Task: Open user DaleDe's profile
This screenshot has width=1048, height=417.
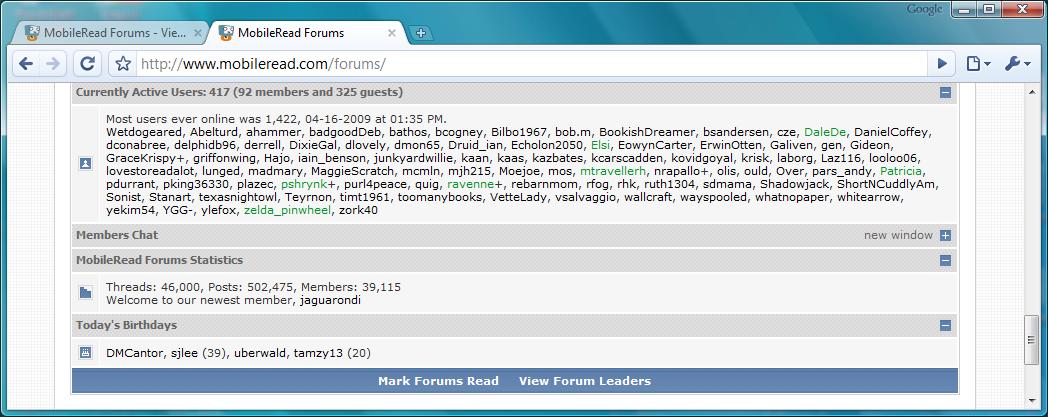Action: point(826,132)
